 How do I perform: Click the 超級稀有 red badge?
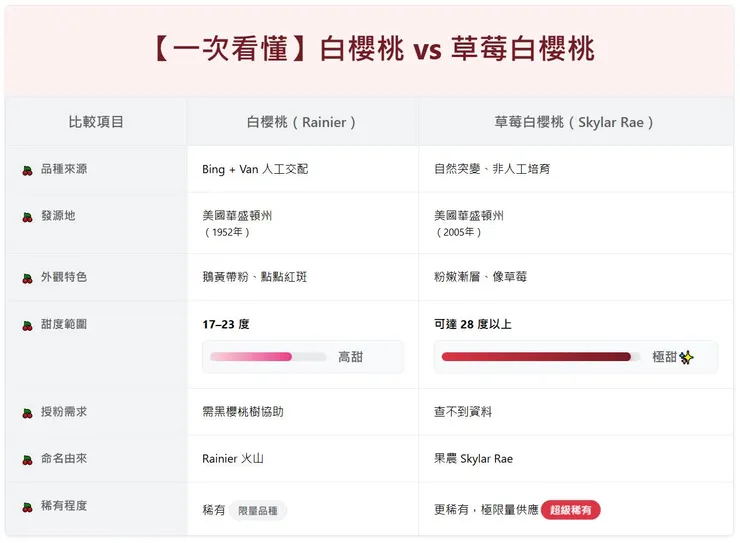(x=571, y=510)
